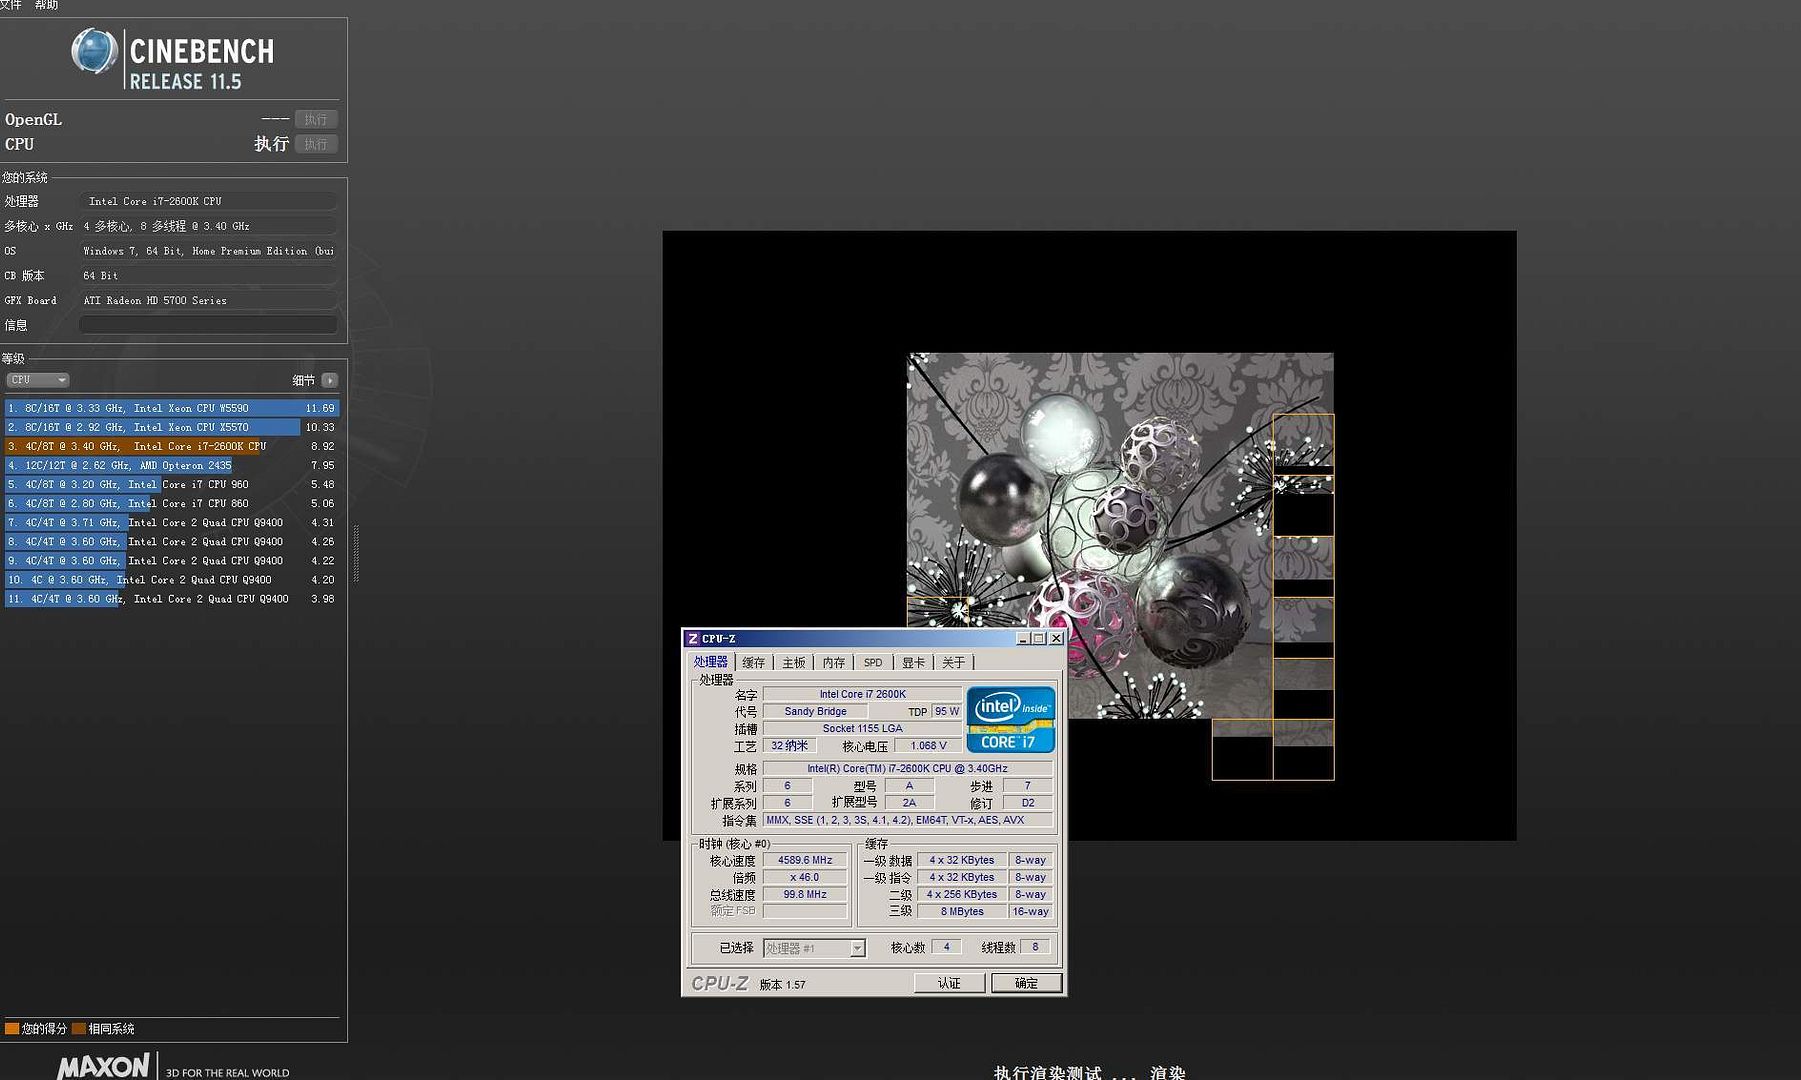The height and width of the screenshot is (1080, 1801).
Task: Minimize the CPU-Z window
Action: (x=1023, y=639)
